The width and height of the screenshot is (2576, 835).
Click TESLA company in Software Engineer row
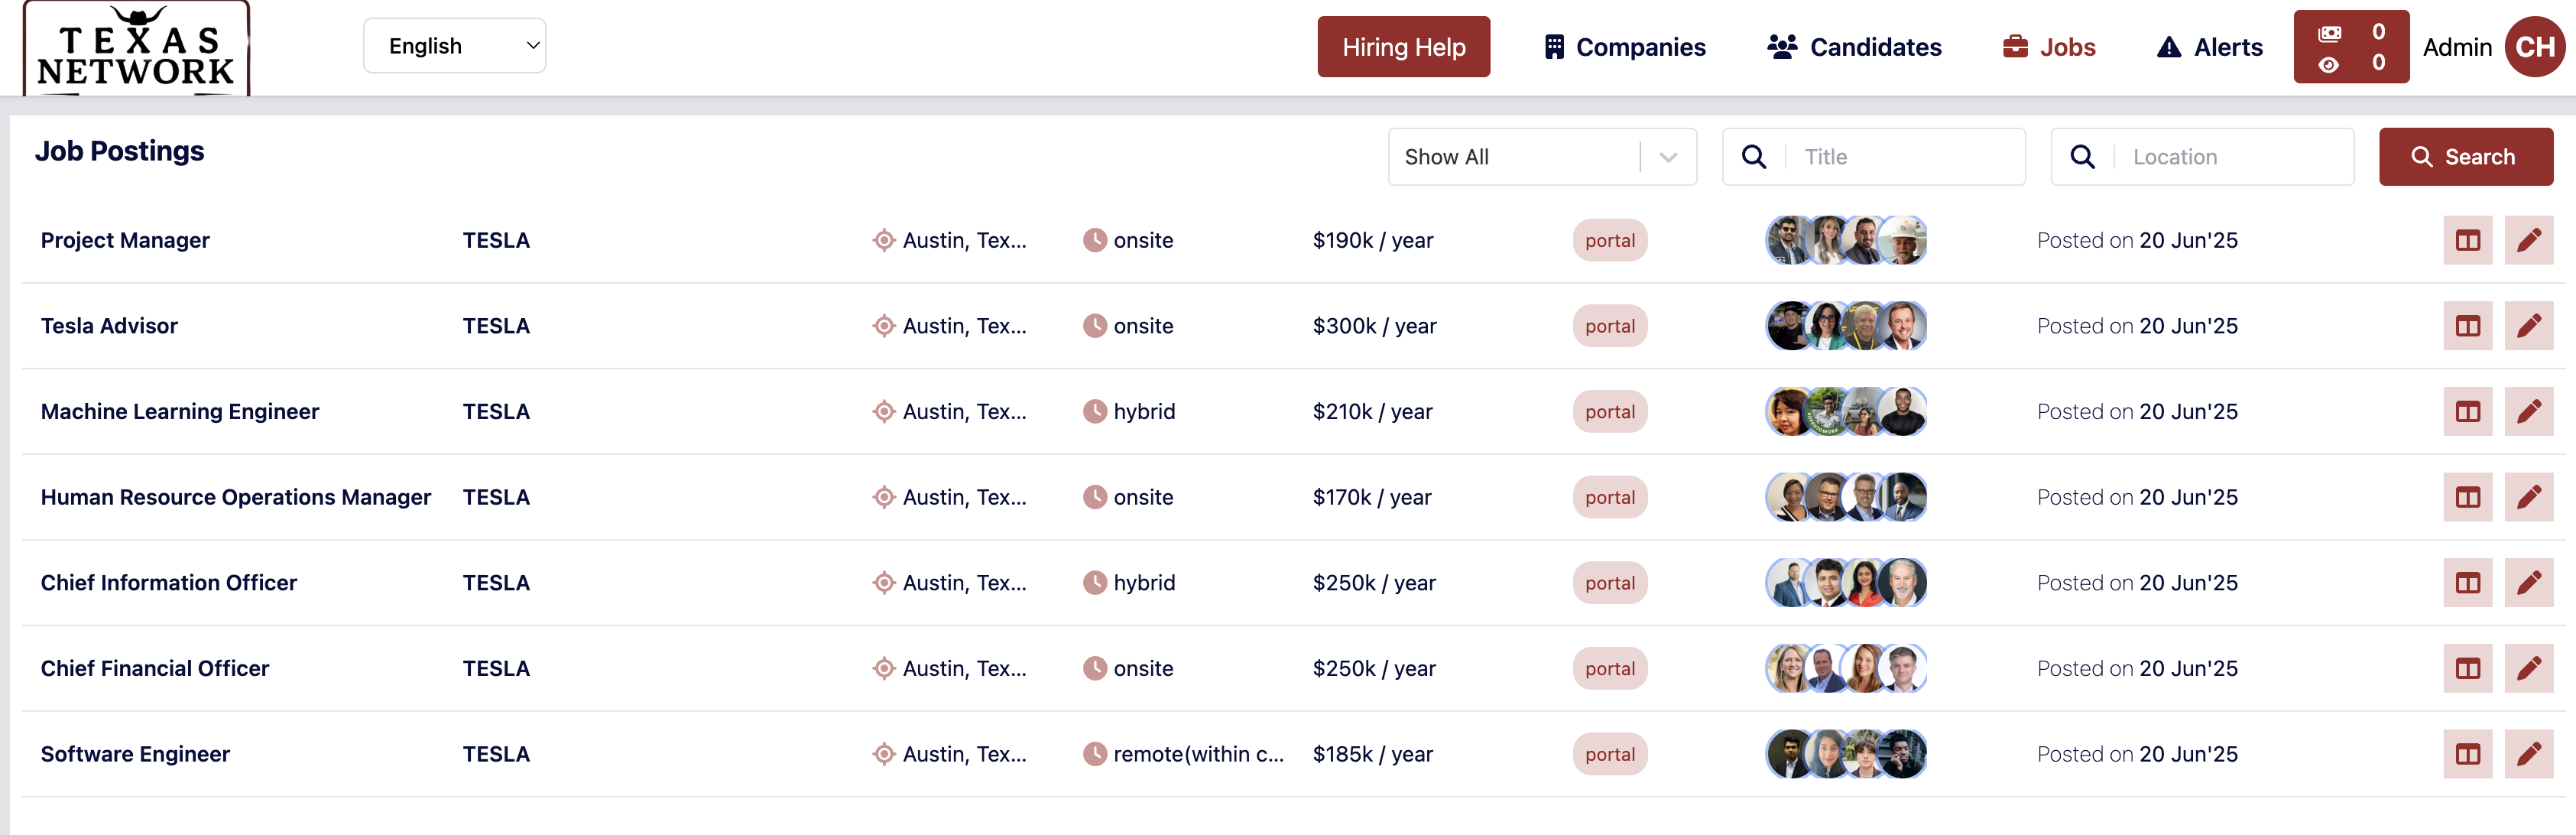[496, 754]
